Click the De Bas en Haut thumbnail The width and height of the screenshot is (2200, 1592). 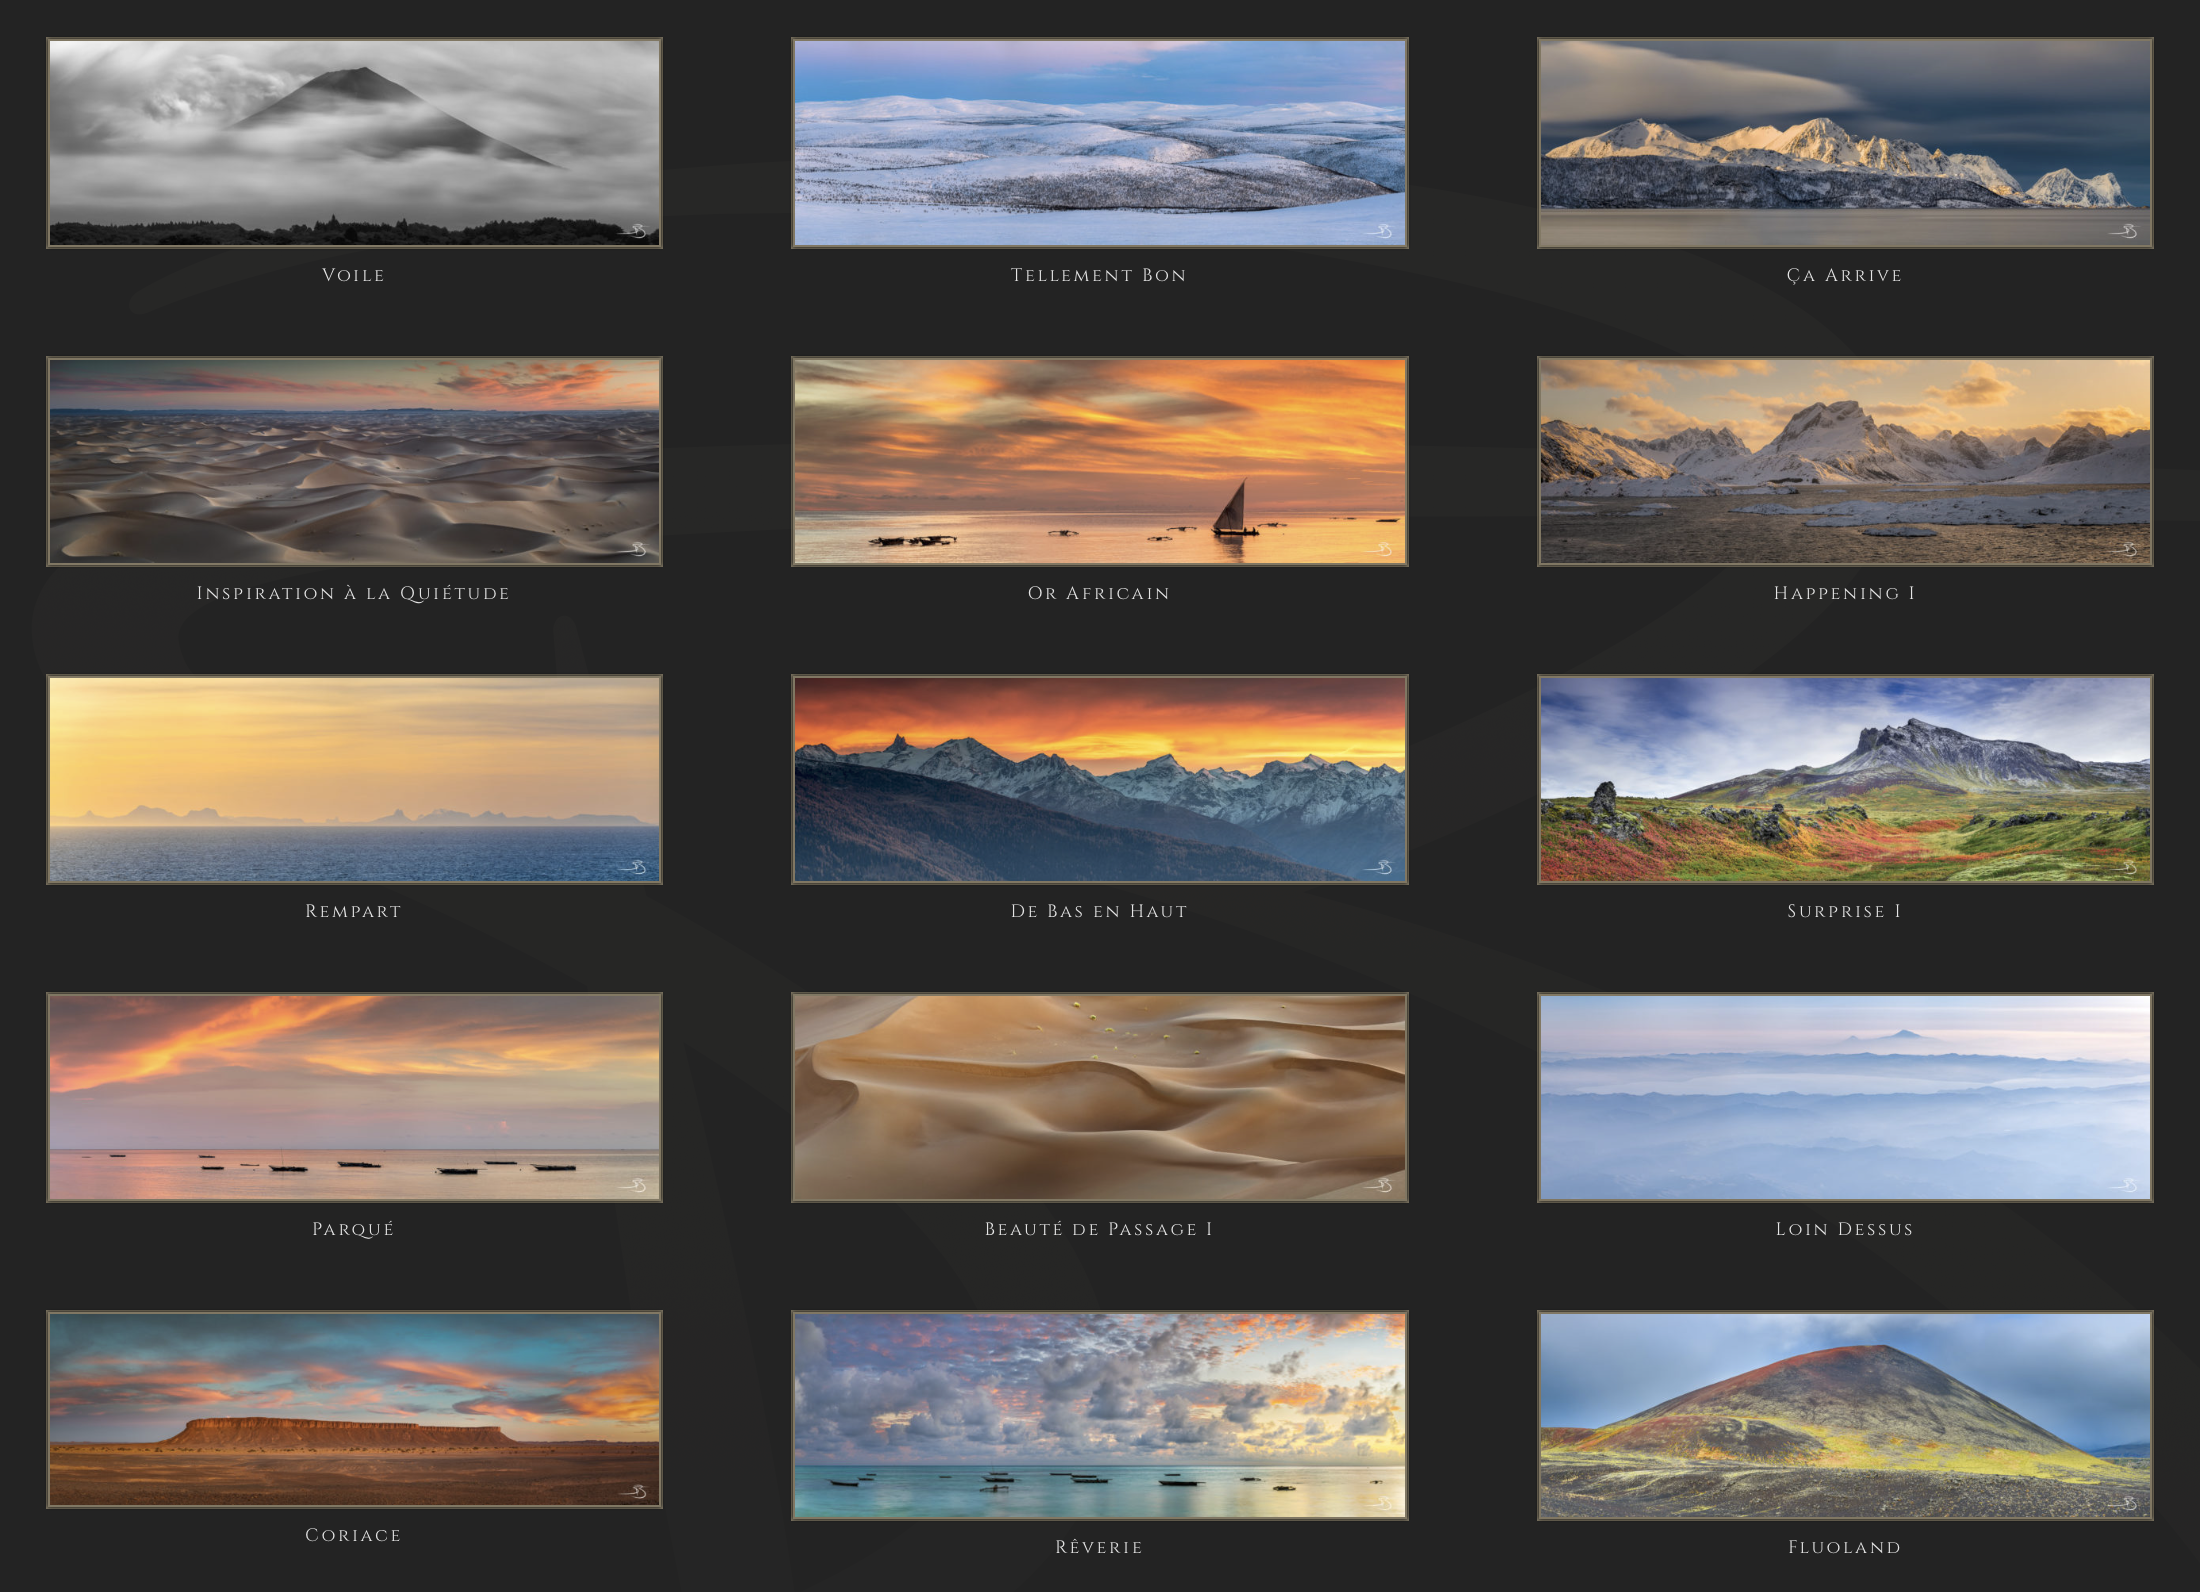point(1099,779)
